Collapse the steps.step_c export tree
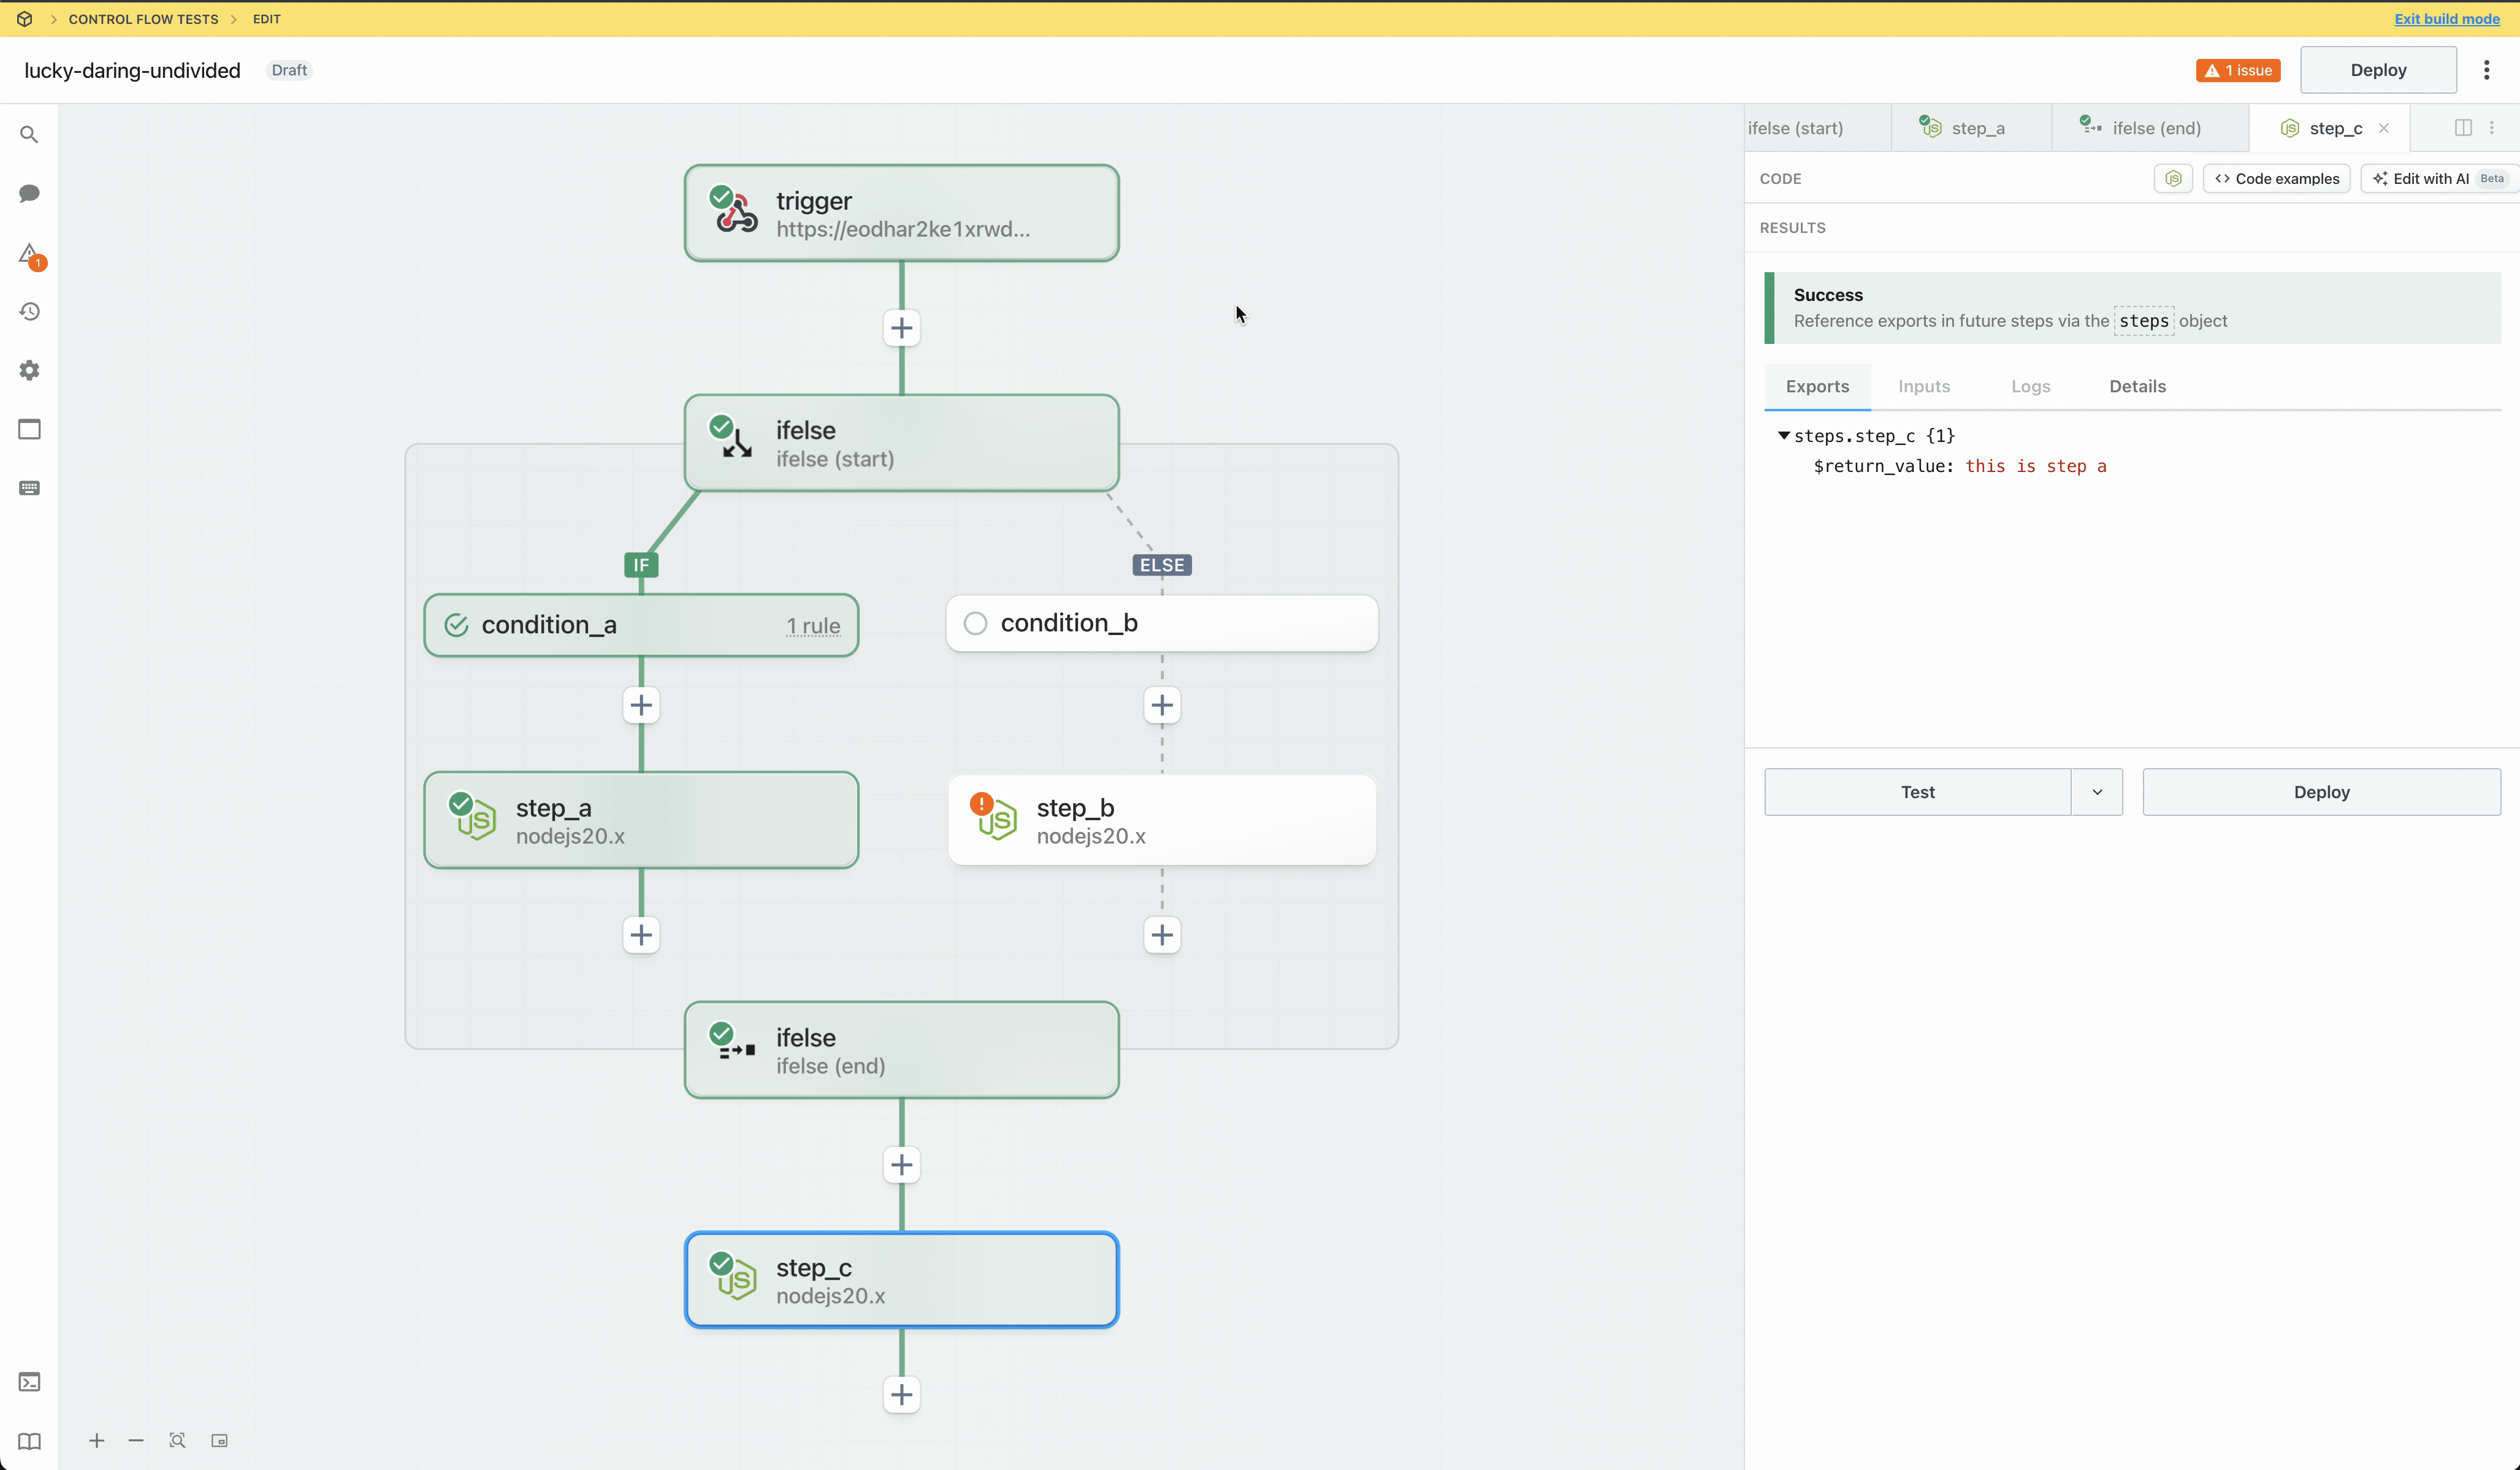The height and width of the screenshot is (1470, 2520). tap(1783, 436)
